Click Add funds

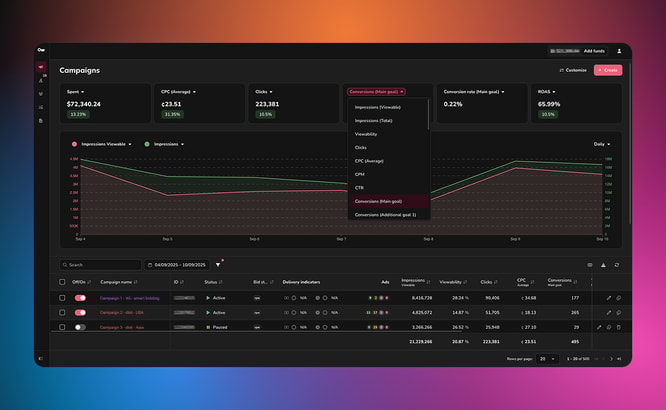pos(594,51)
